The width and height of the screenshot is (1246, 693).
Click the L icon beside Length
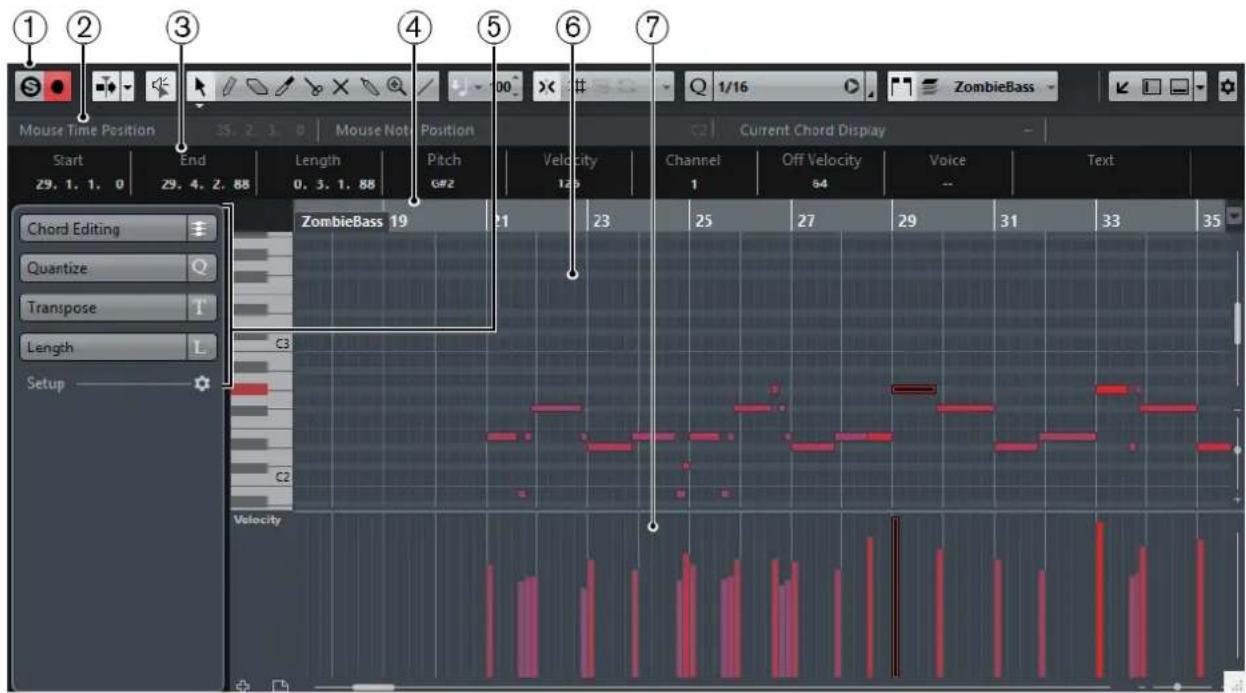[200, 347]
